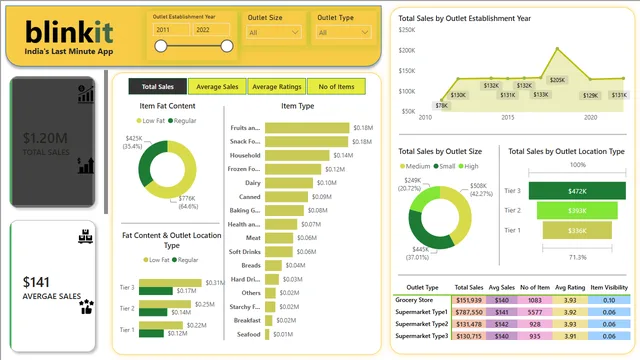
Task: Select the Total Sales tab
Action: 158,87
